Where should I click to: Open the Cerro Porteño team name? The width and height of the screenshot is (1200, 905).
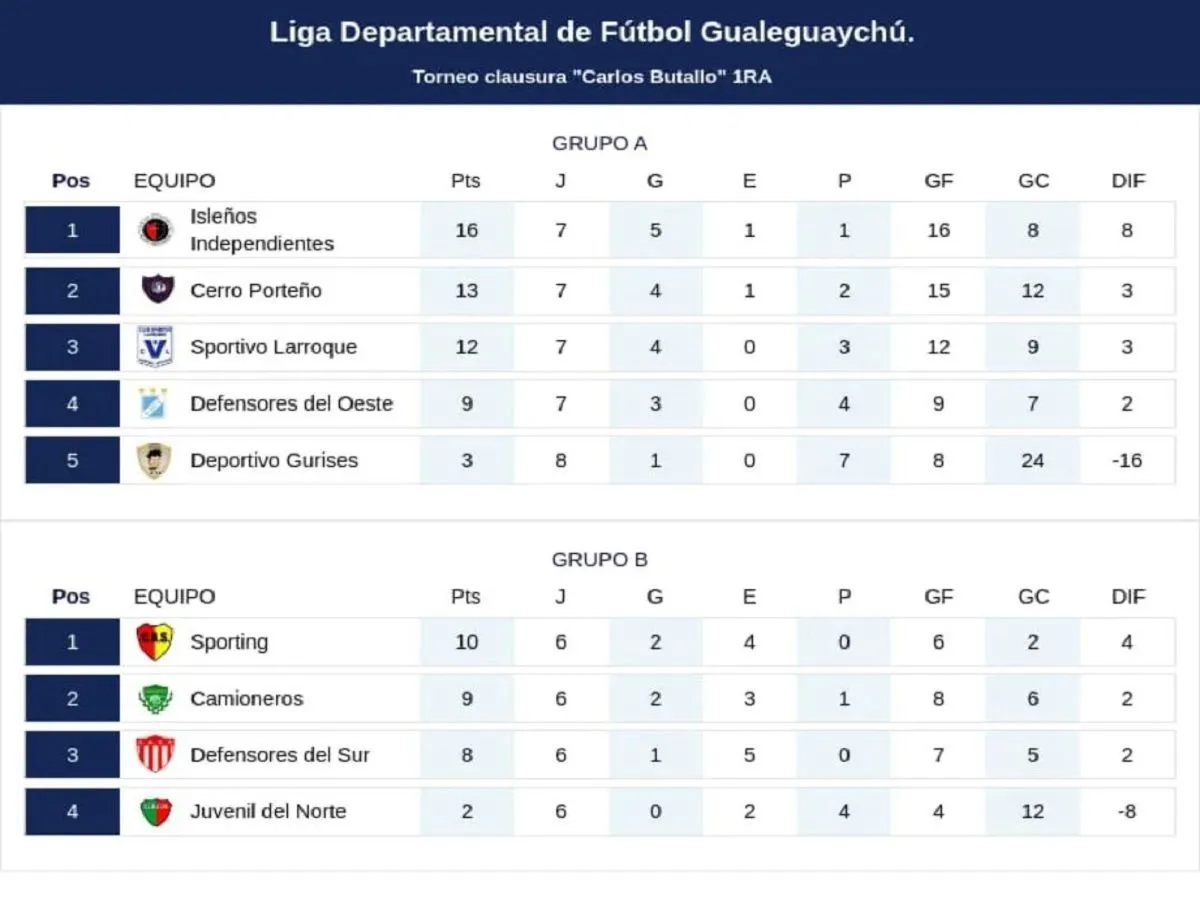(256, 291)
